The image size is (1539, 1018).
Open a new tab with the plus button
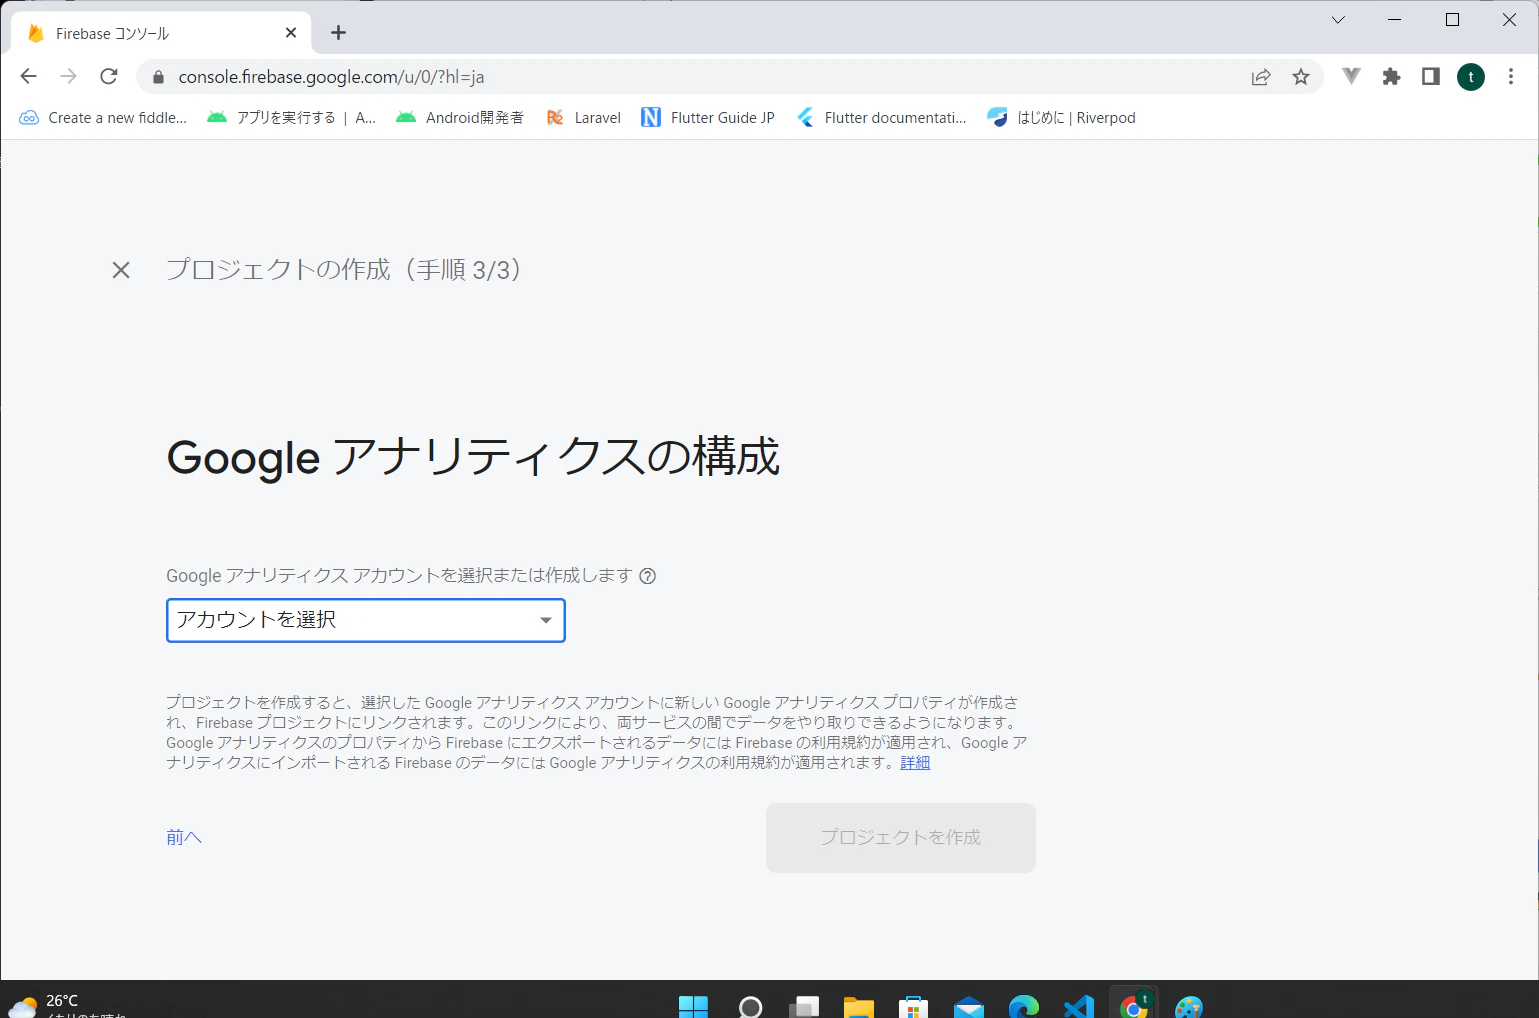coord(339,33)
